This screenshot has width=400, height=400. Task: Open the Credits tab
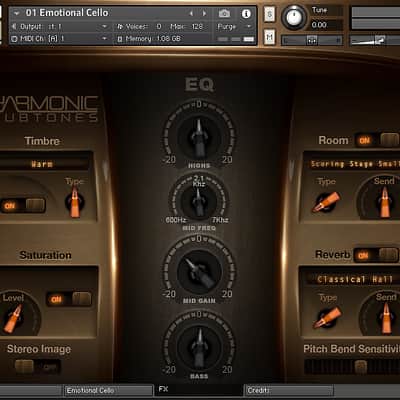pos(289,390)
